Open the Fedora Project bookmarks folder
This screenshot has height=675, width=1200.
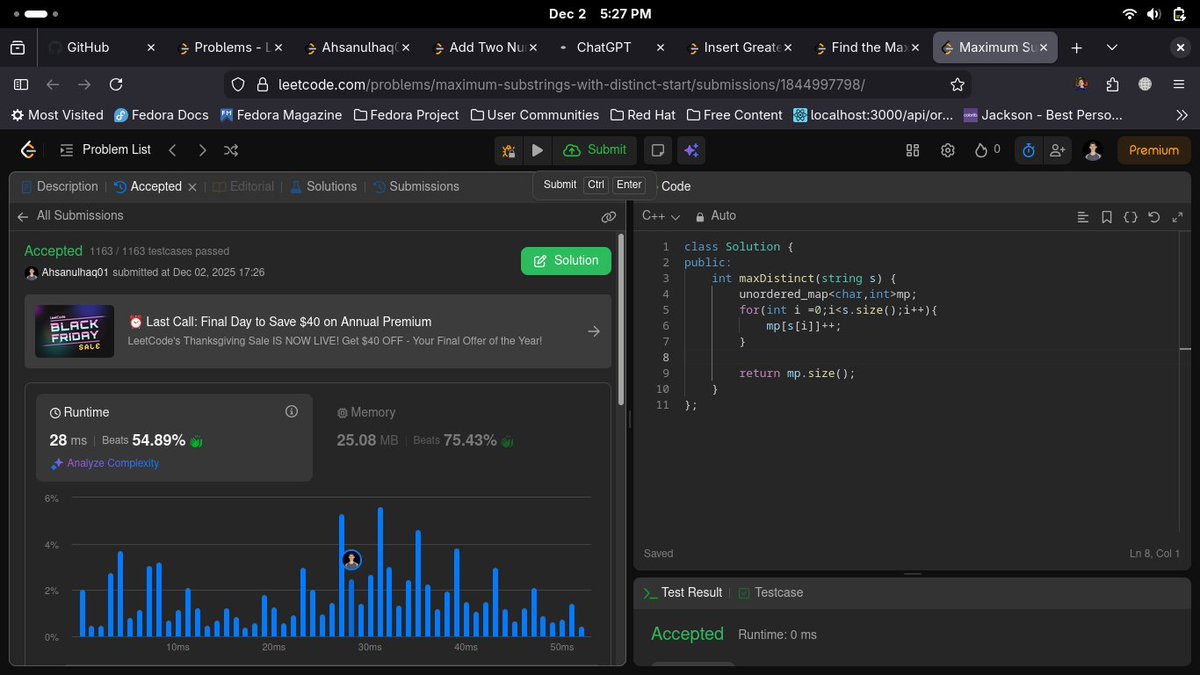click(x=406, y=115)
